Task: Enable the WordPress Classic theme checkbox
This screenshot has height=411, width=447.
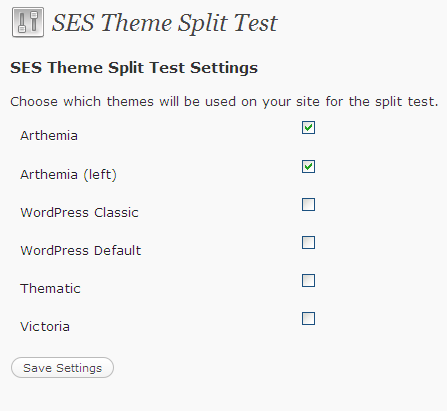Action: pos(308,205)
